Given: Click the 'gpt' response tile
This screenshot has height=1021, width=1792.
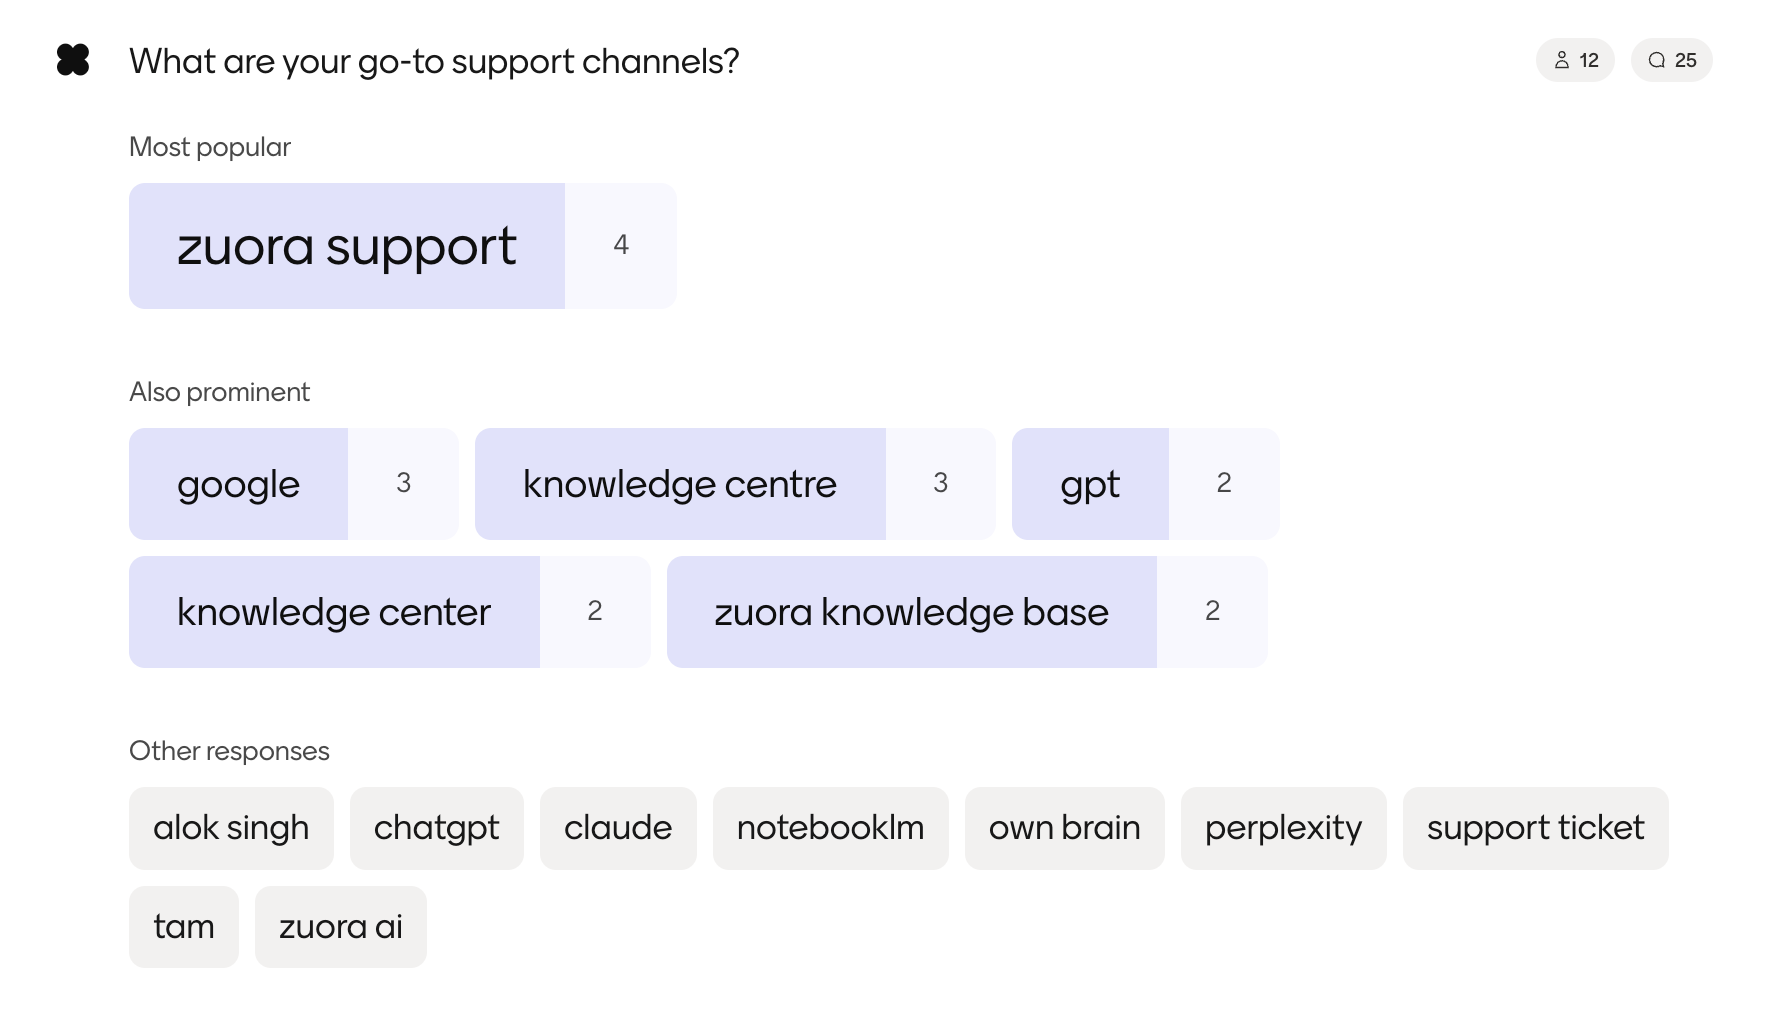Looking at the screenshot, I should click(1090, 484).
